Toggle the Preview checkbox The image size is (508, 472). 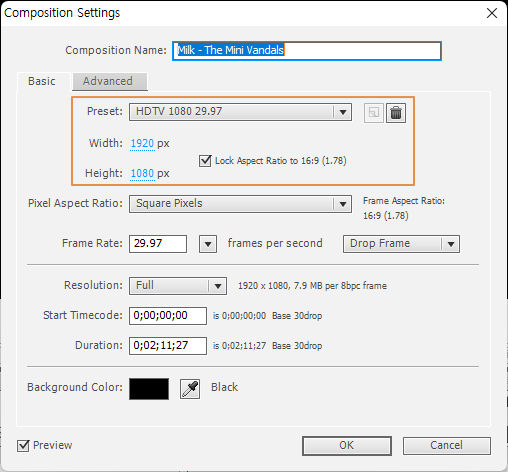coord(23,446)
